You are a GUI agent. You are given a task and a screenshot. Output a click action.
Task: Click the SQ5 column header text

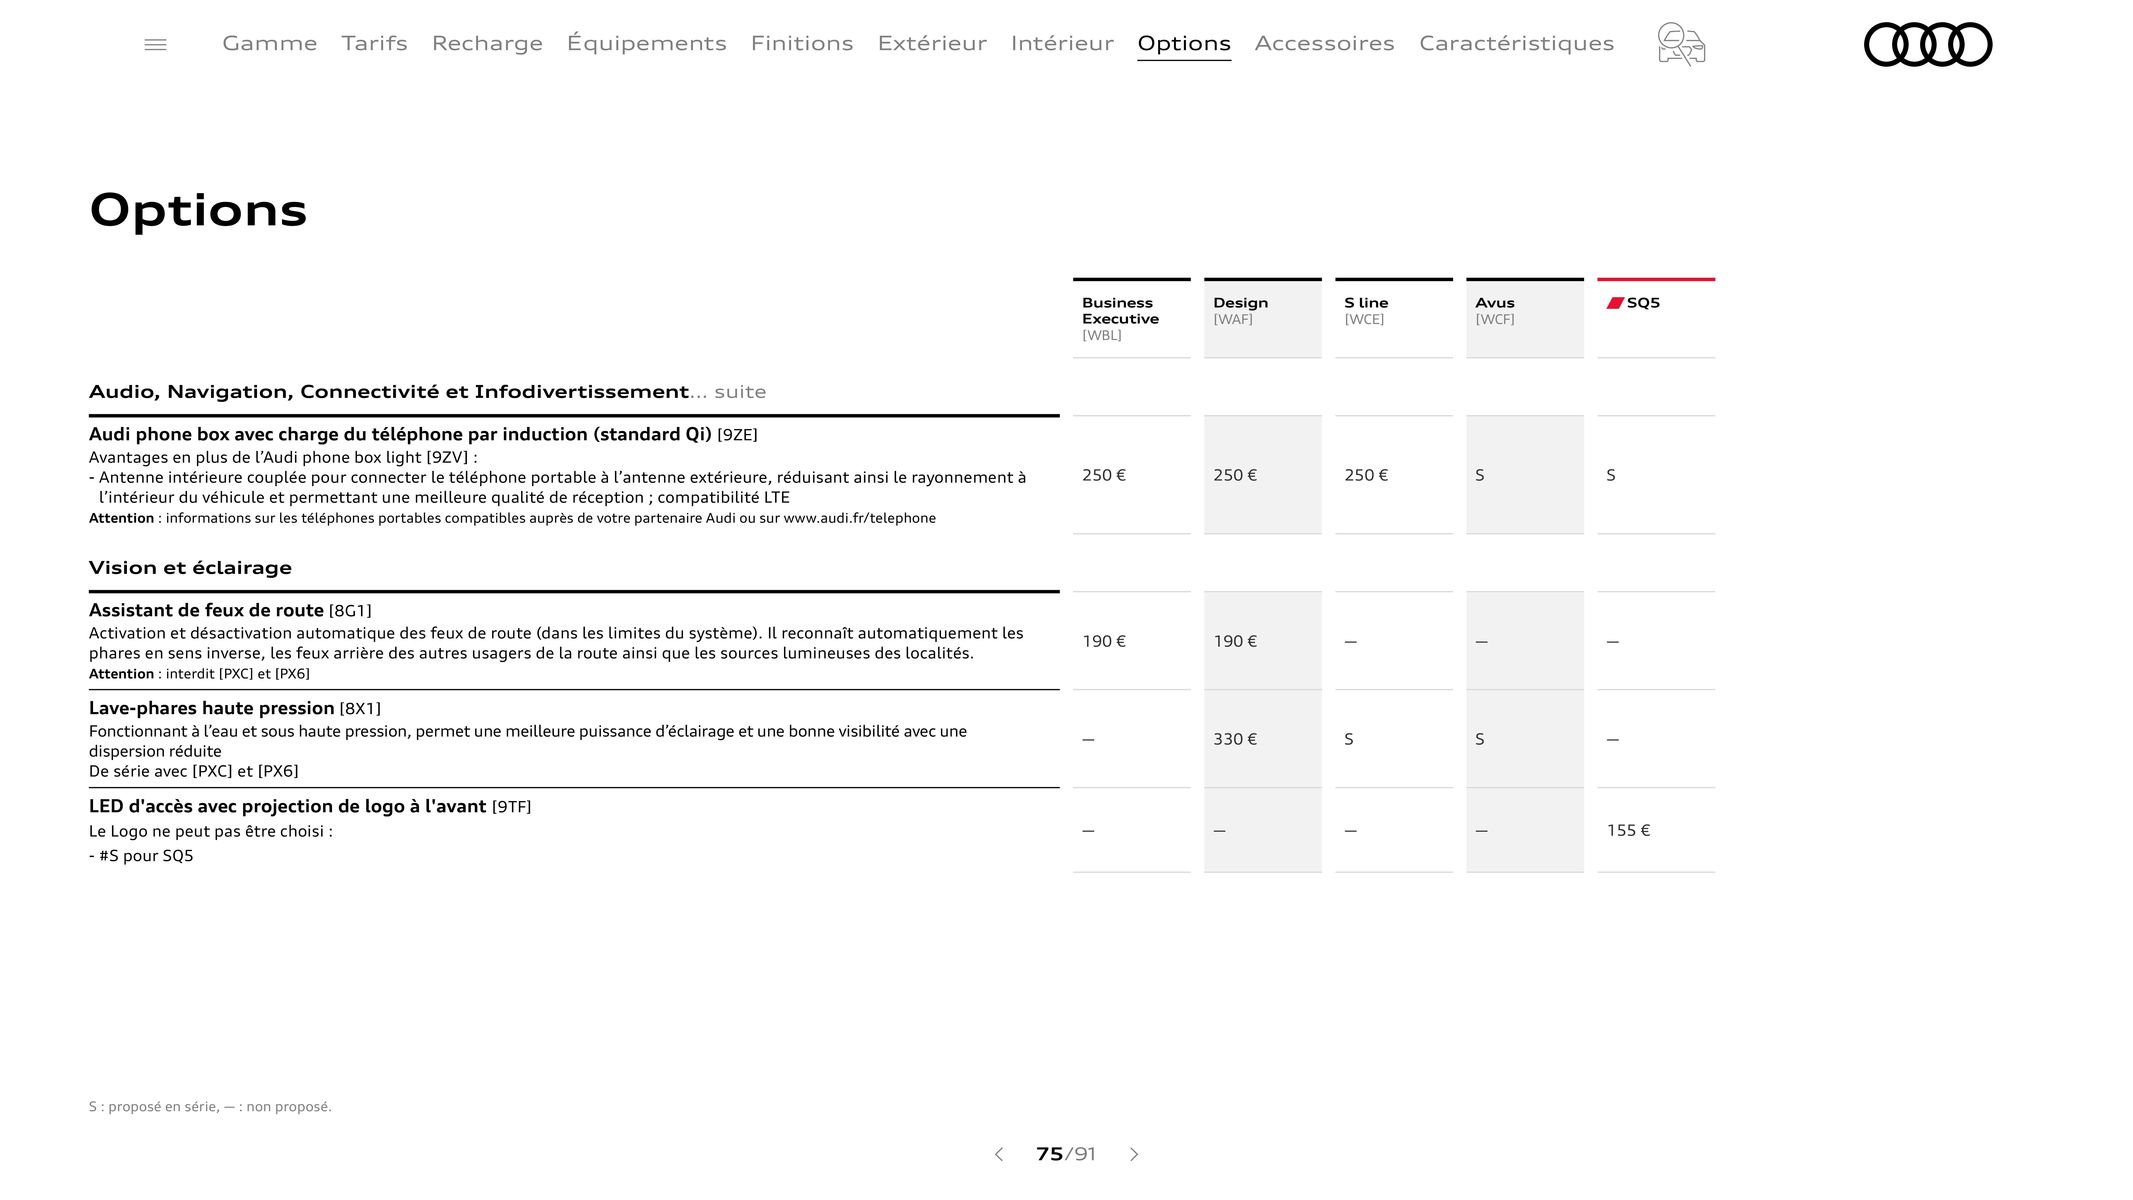pos(1643,302)
